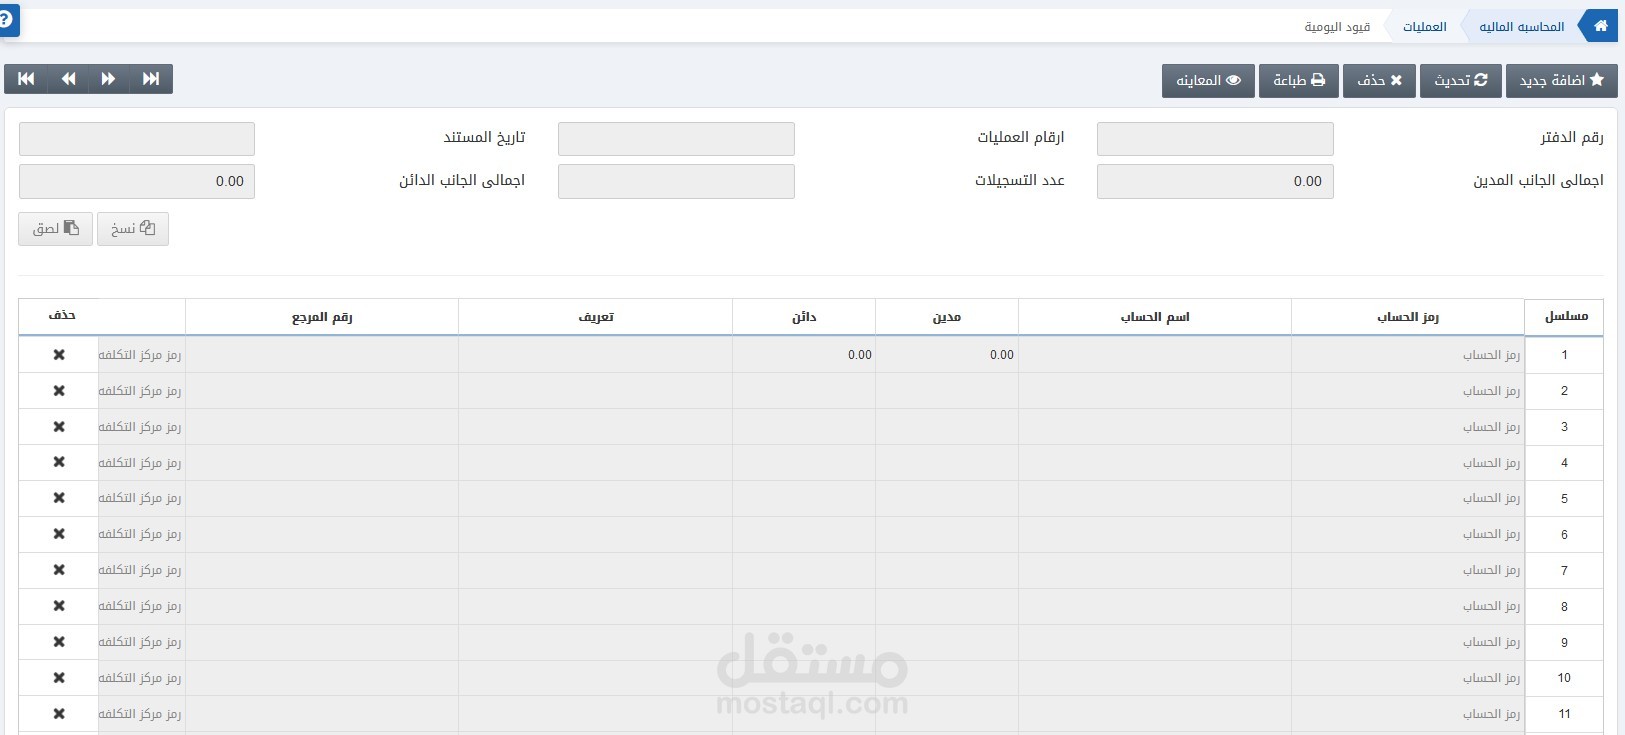Open العمليات breadcrumb item
This screenshot has height=735, width=1625.
(x=1424, y=27)
